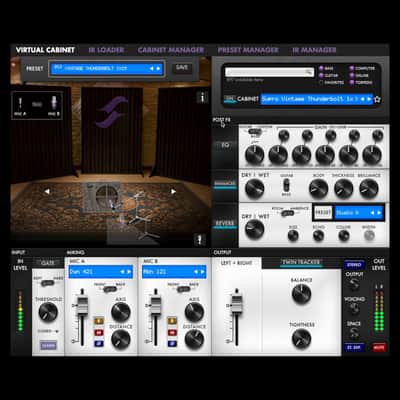Open the Reverb preset dropdown showing Studio

pos(359,213)
